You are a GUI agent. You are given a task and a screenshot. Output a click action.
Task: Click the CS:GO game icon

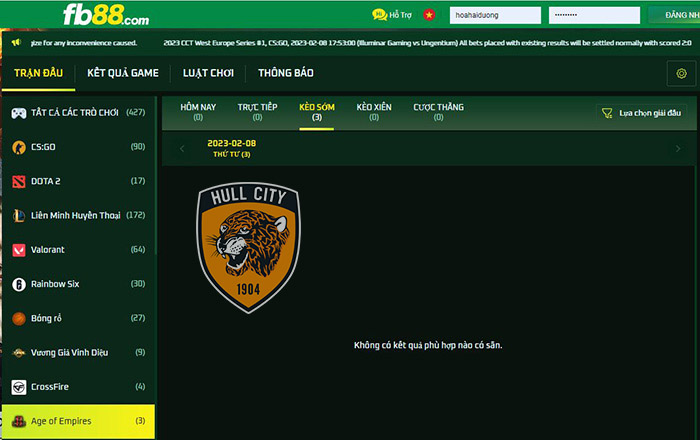point(19,147)
